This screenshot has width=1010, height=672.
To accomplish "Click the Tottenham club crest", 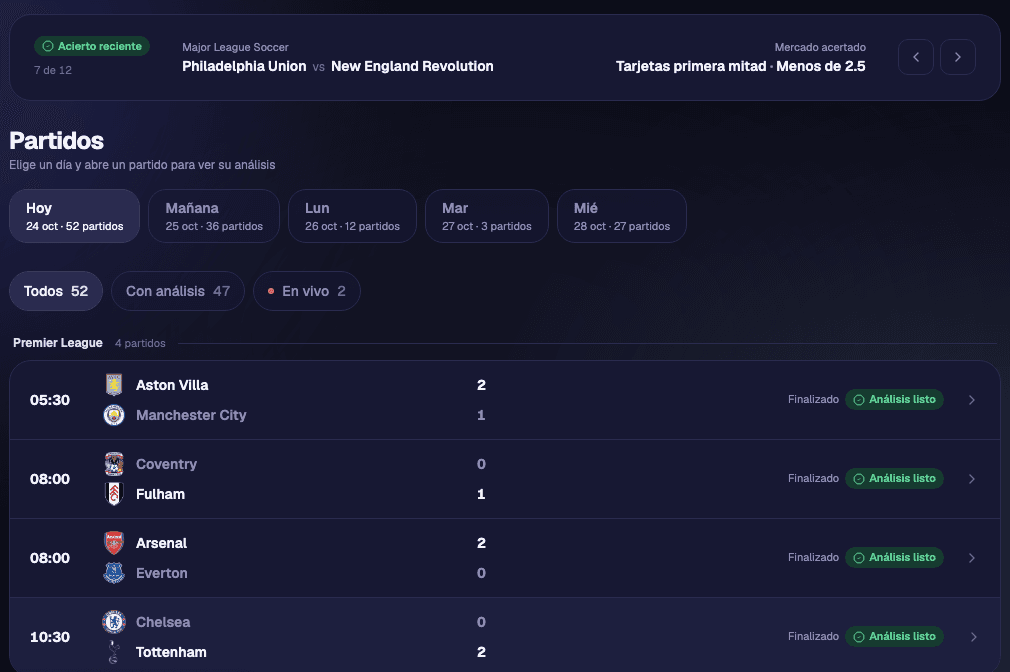I will click(x=114, y=652).
